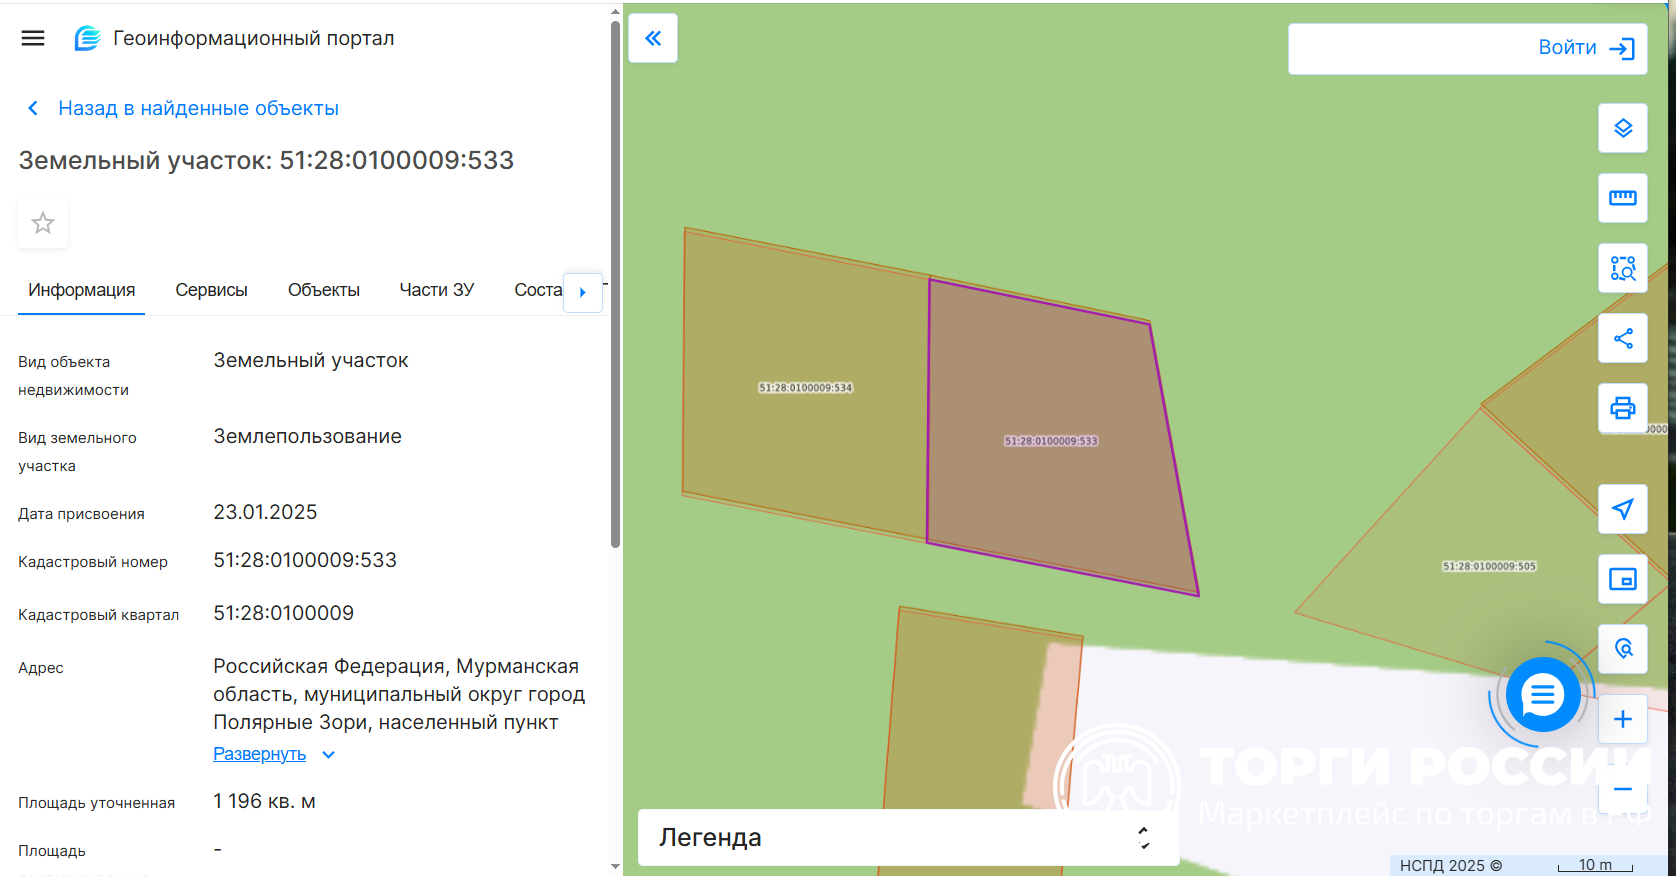Click parcel 51:28:0100009:534 on the map
This screenshot has height=876, width=1676.
(805, 420)
